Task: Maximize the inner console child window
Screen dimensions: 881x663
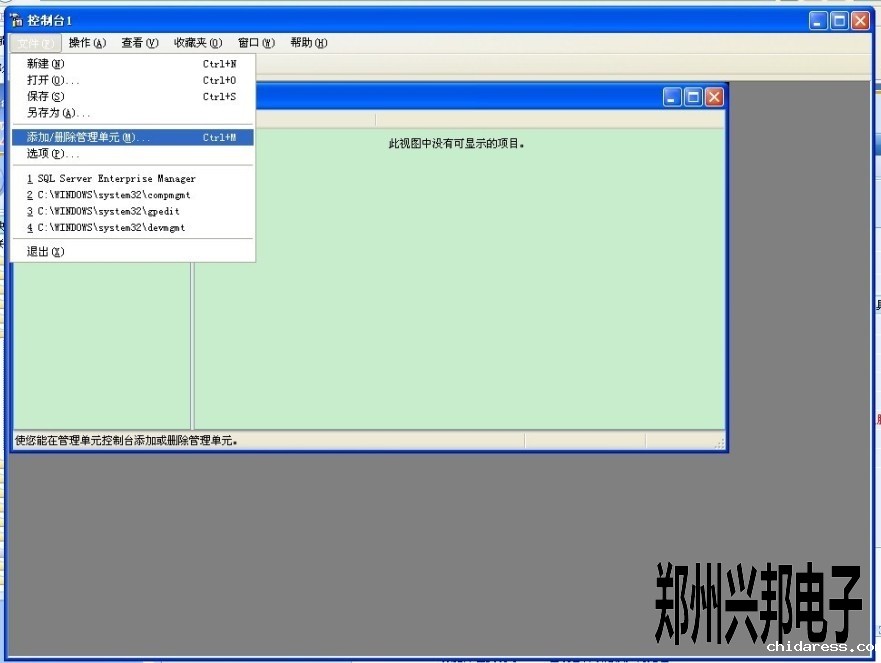Action: [x=693, y=97]
